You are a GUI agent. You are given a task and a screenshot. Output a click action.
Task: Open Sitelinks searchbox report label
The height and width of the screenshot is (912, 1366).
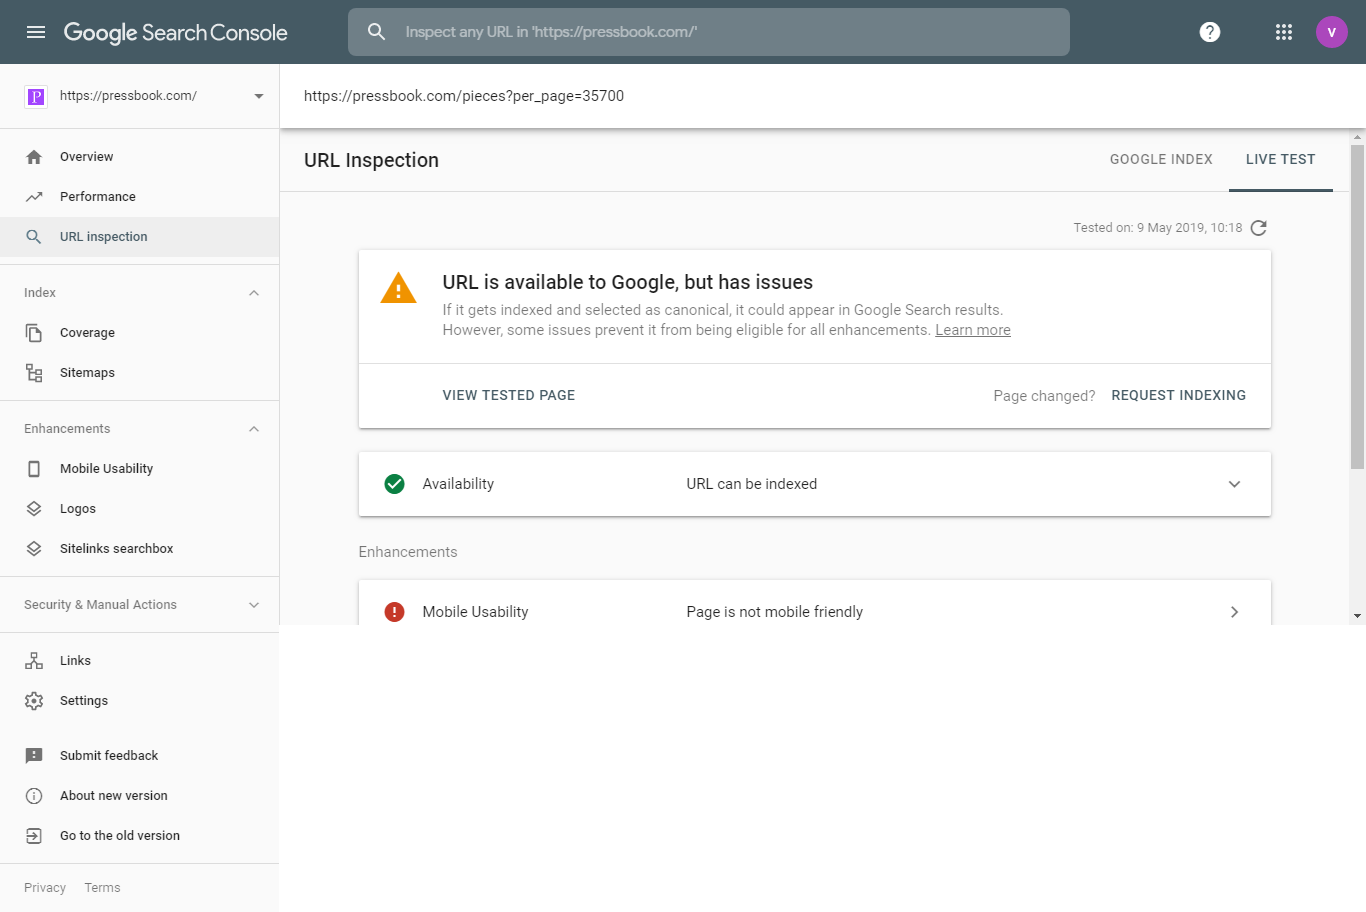pos(117,549)
